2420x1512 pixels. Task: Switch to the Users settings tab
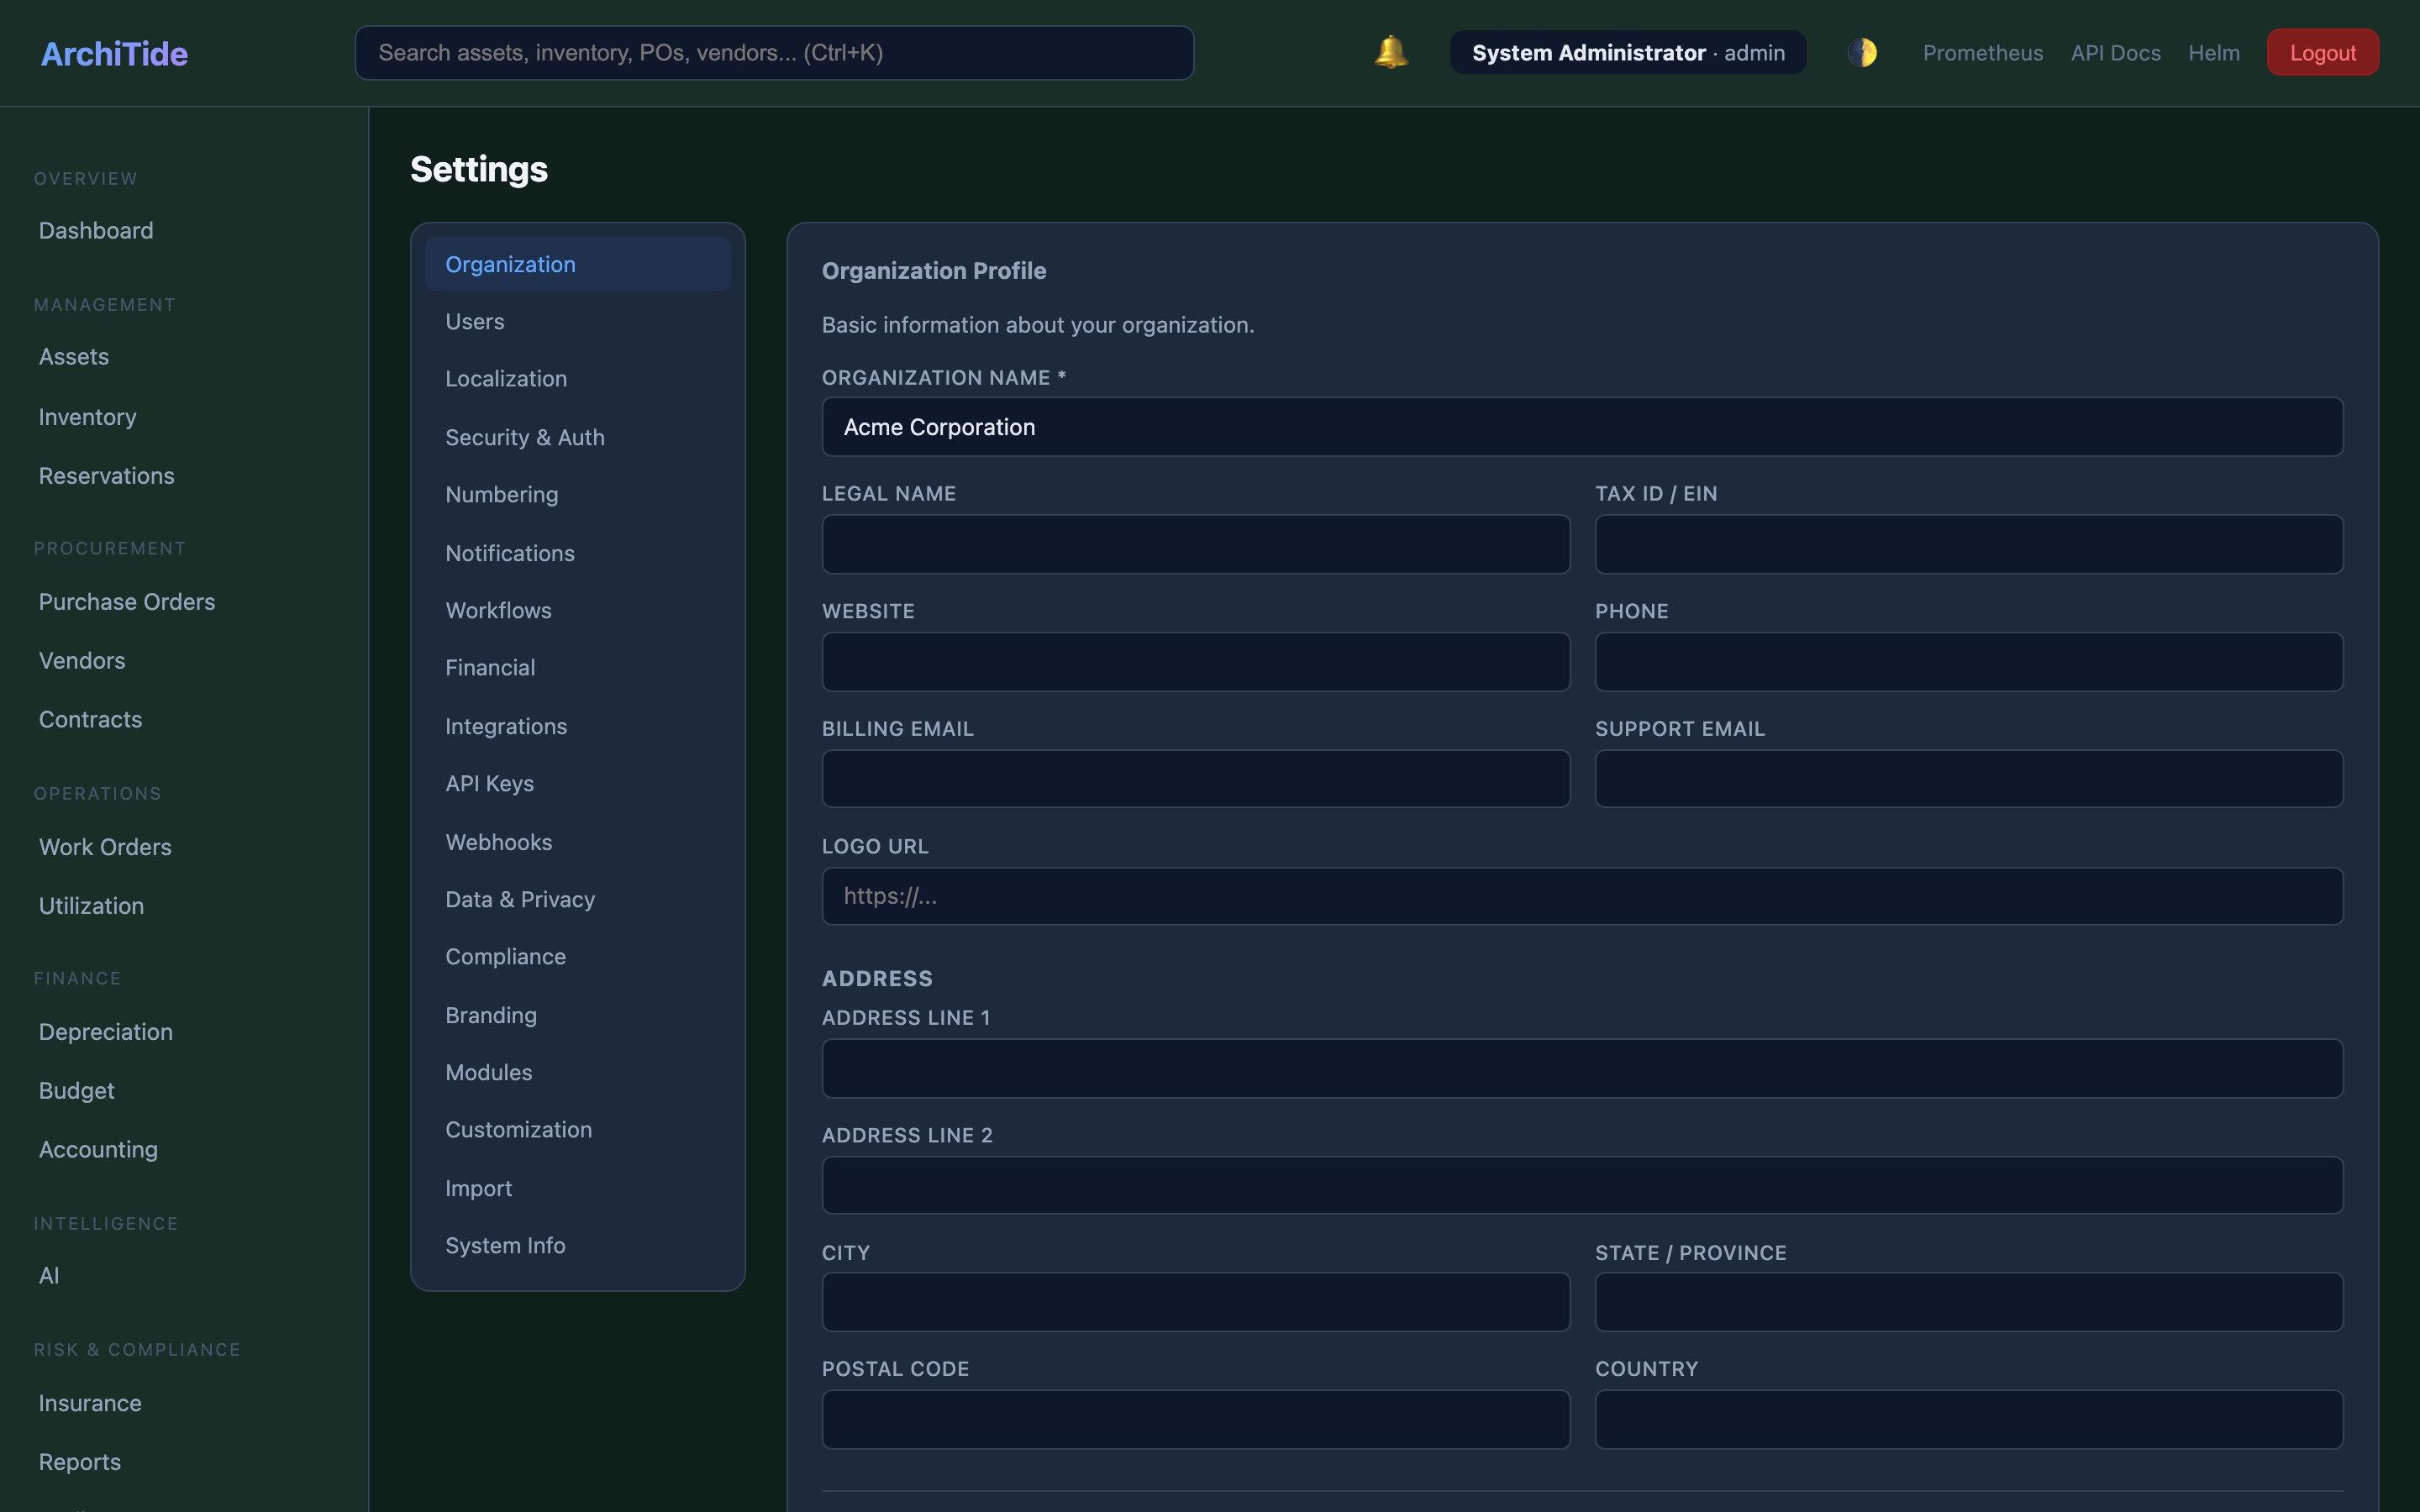click(x=474, y=321)
